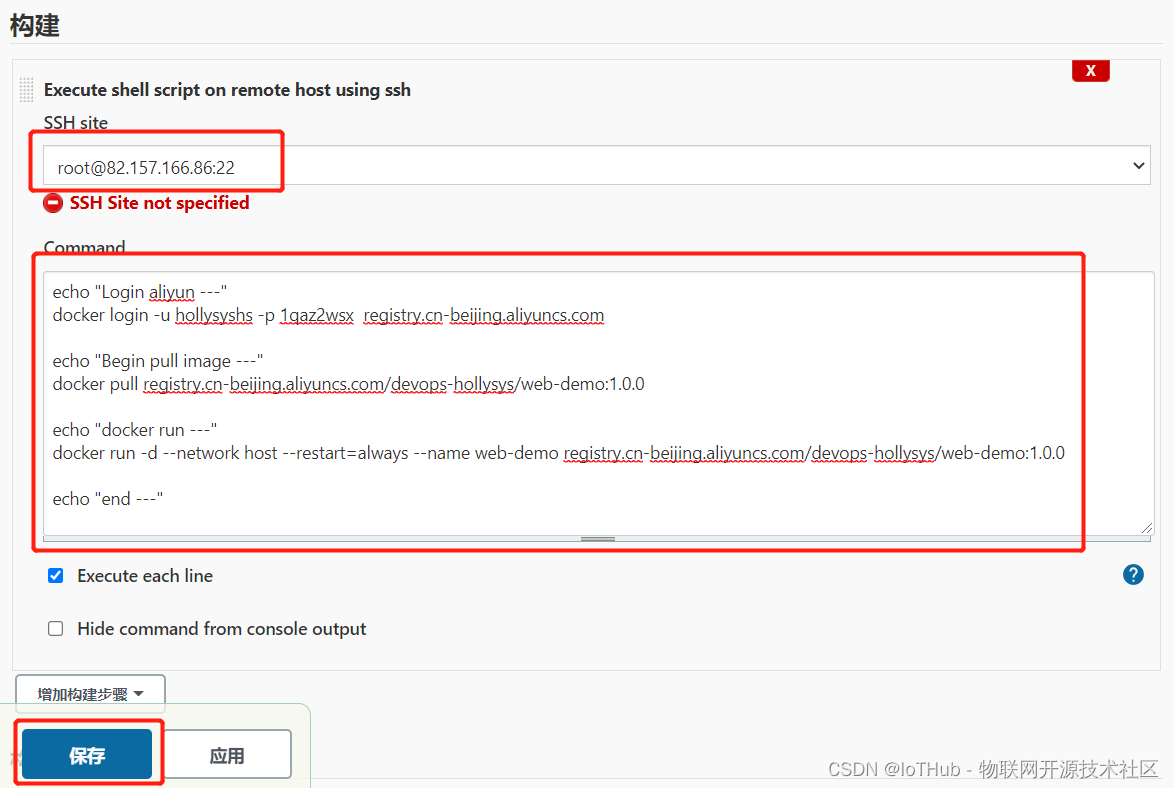Image resolution: width=1174 pixels, height=788 pixels.
Task: Click inside the Command text area
Action: pyautogui.click(x=598, y=403)
